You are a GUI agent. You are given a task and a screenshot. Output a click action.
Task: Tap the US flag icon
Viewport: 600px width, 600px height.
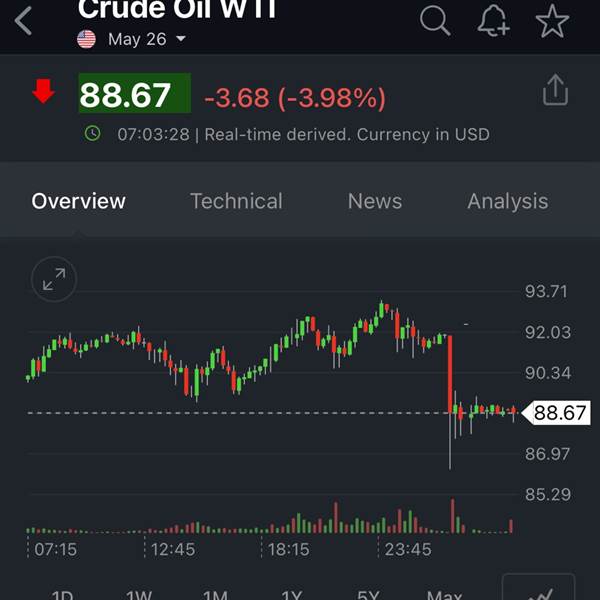tap(87, 39)
